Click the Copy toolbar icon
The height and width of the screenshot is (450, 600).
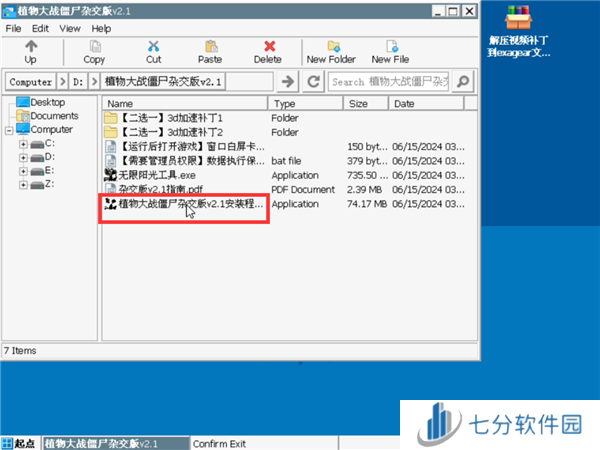(94, 46)
